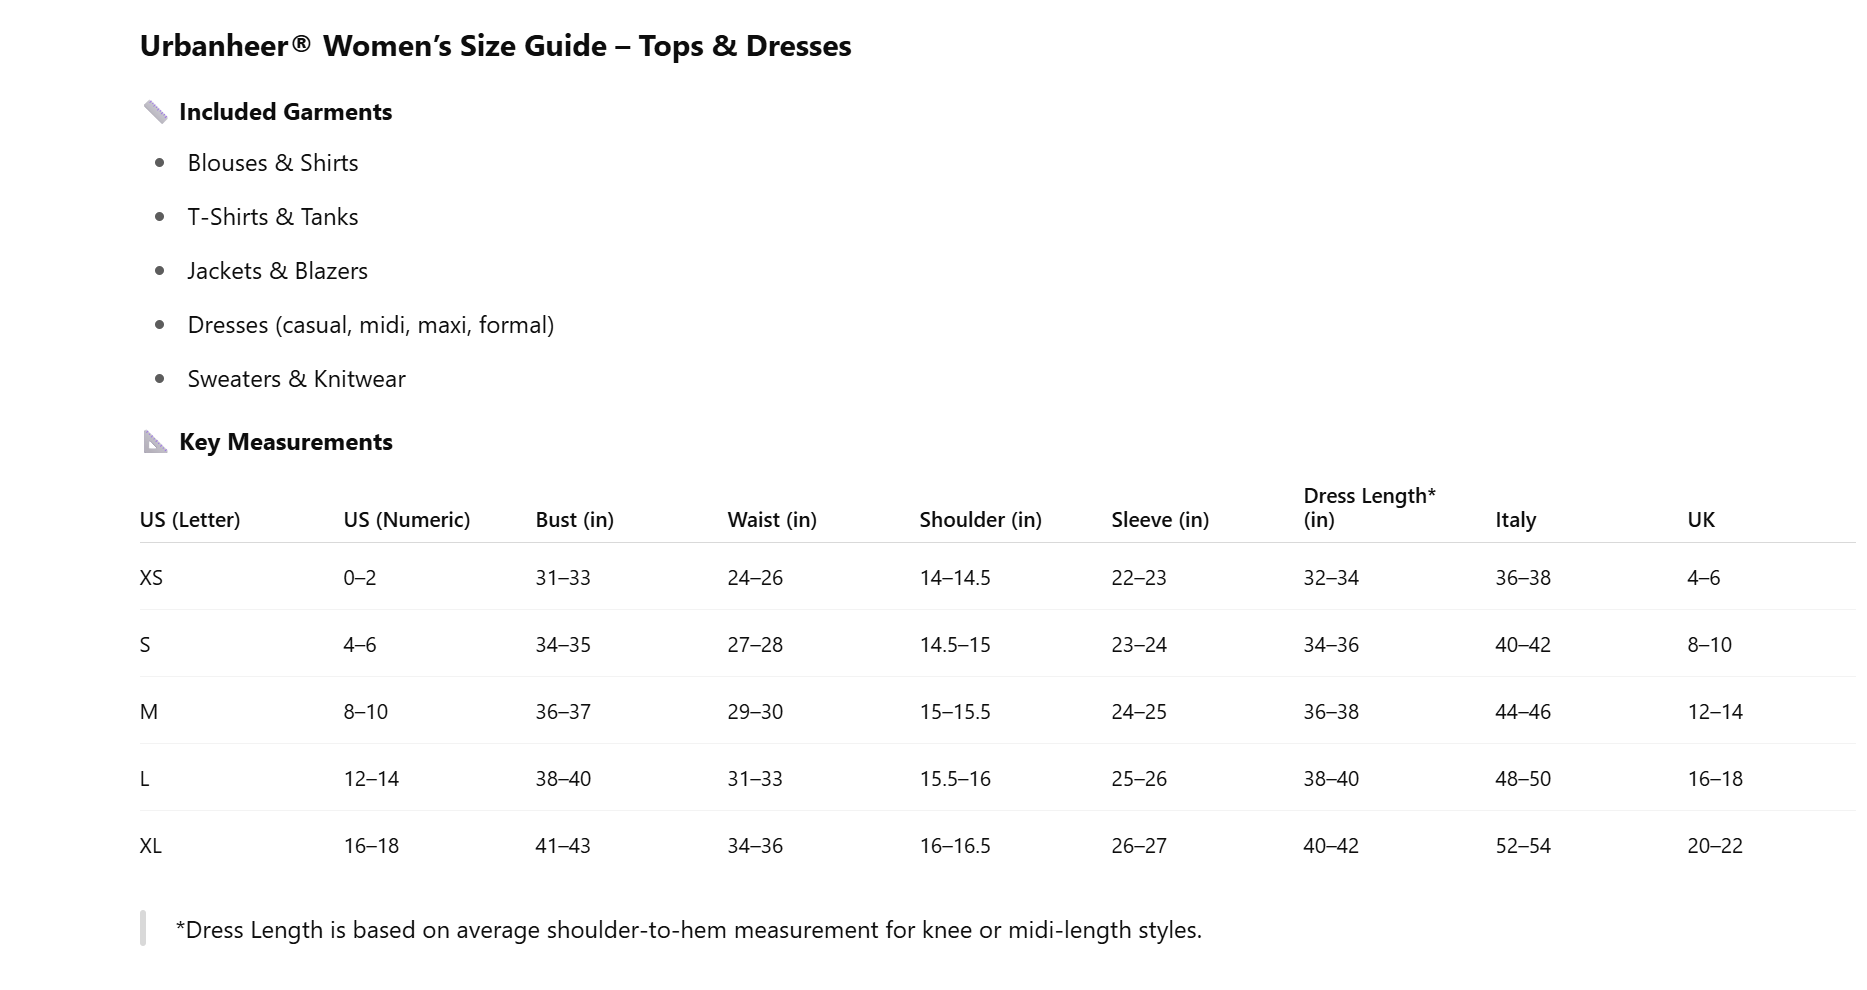Click the Dress Length footnote text
Image resolution: width=1867 pixels, height=990 pixels.
click(x=688, y=930)
